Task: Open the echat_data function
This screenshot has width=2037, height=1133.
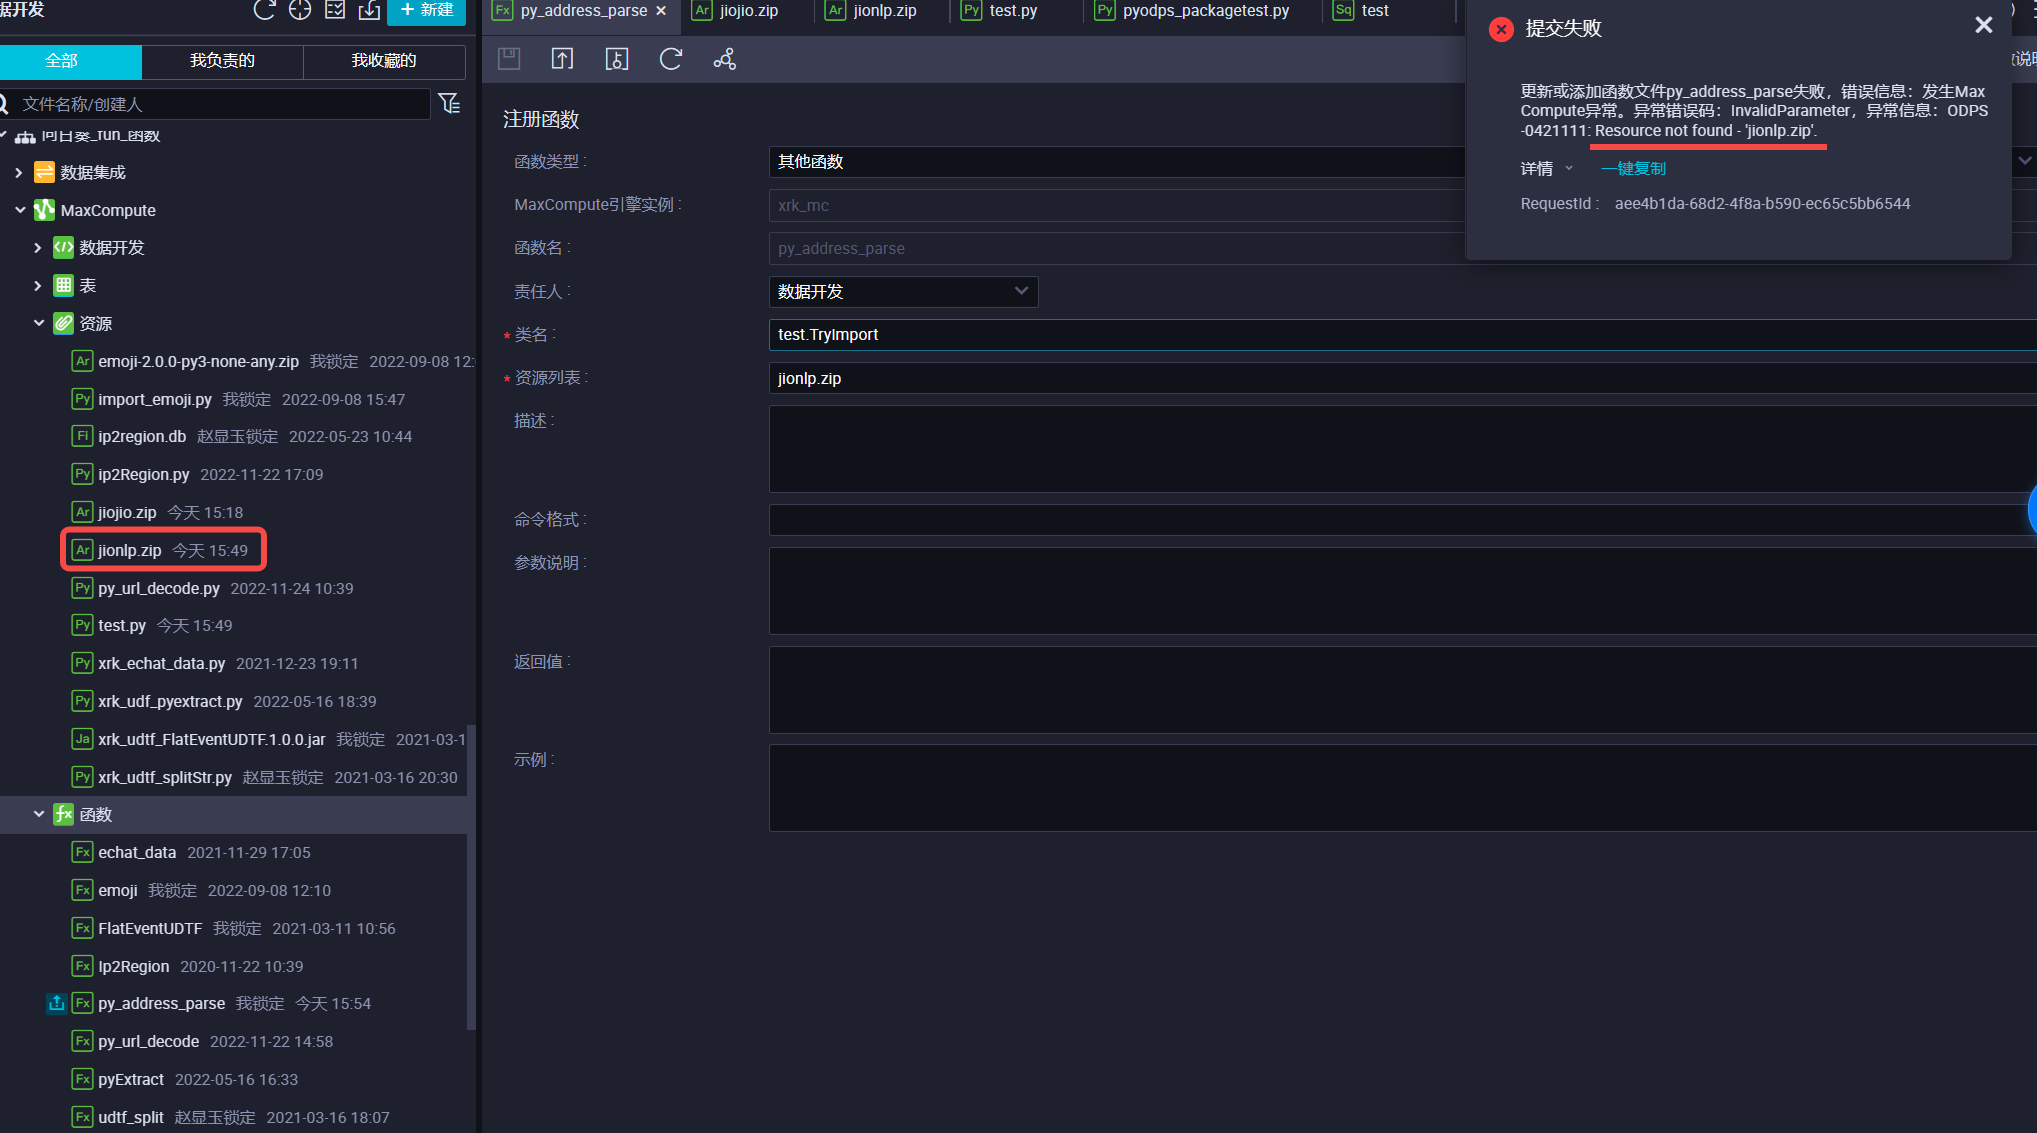Action: [x=137, y=852]
